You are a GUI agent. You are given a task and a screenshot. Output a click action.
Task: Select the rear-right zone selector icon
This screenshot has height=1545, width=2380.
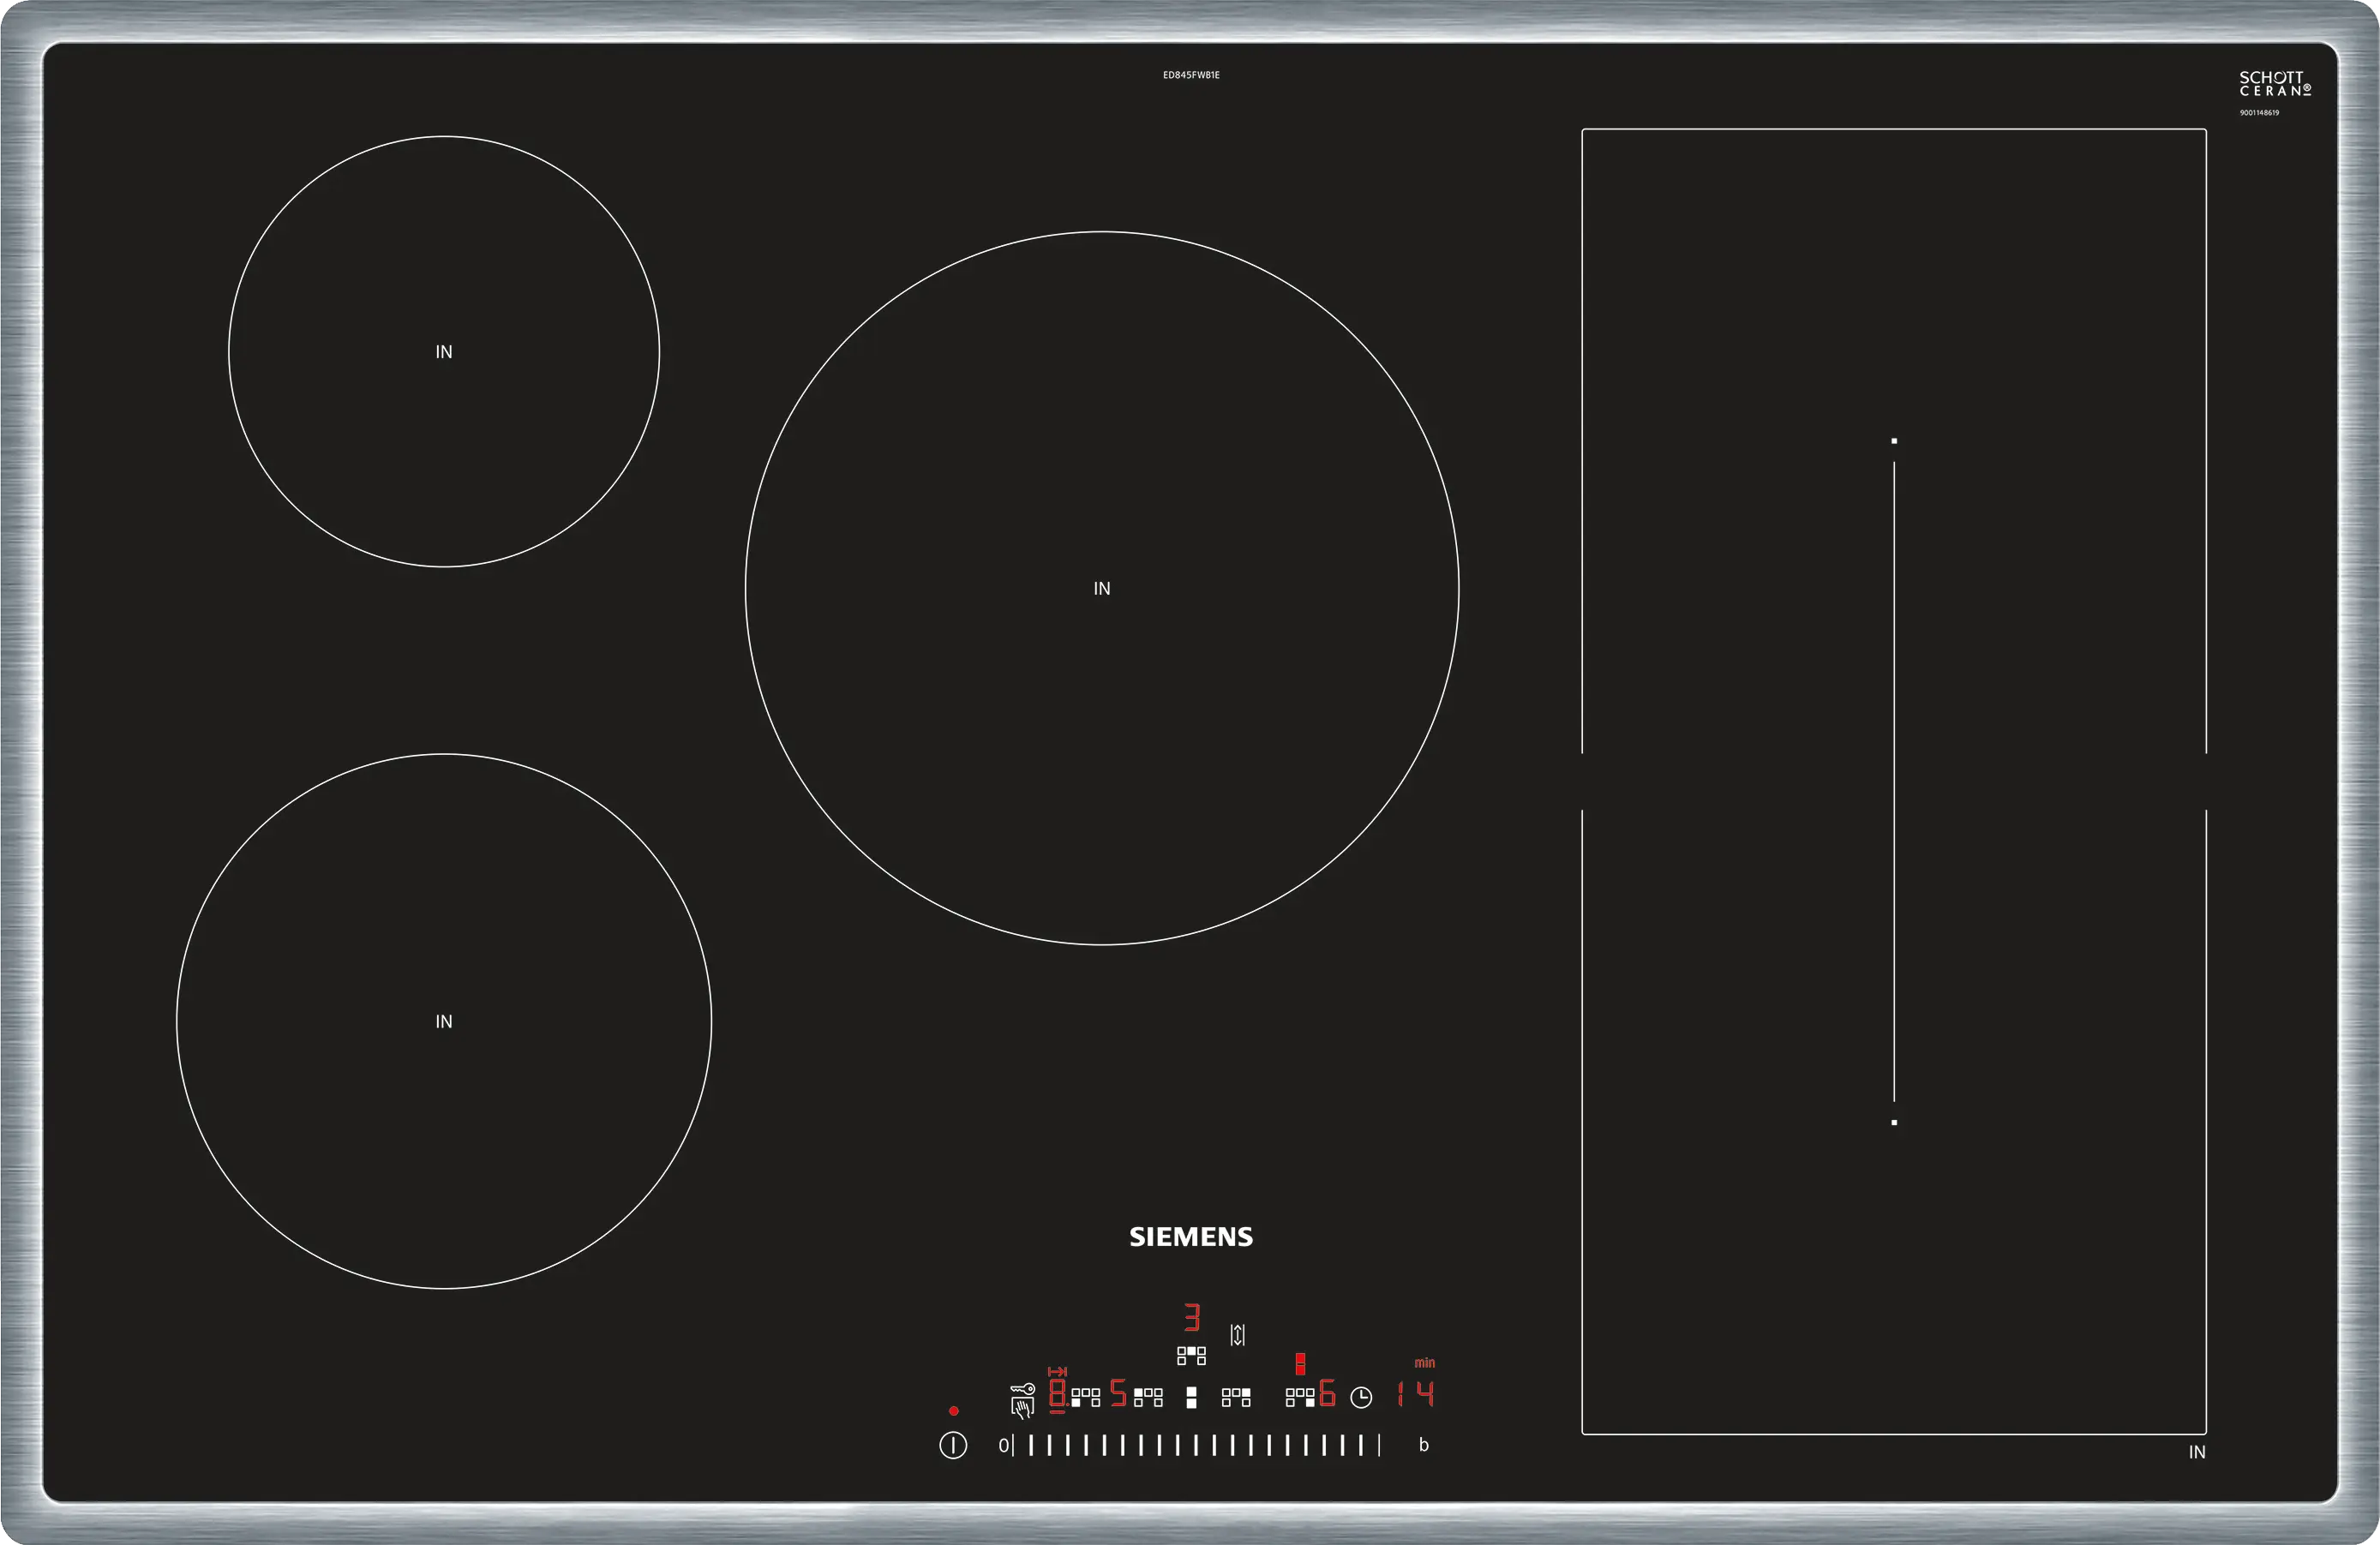pos(1236,1398)
